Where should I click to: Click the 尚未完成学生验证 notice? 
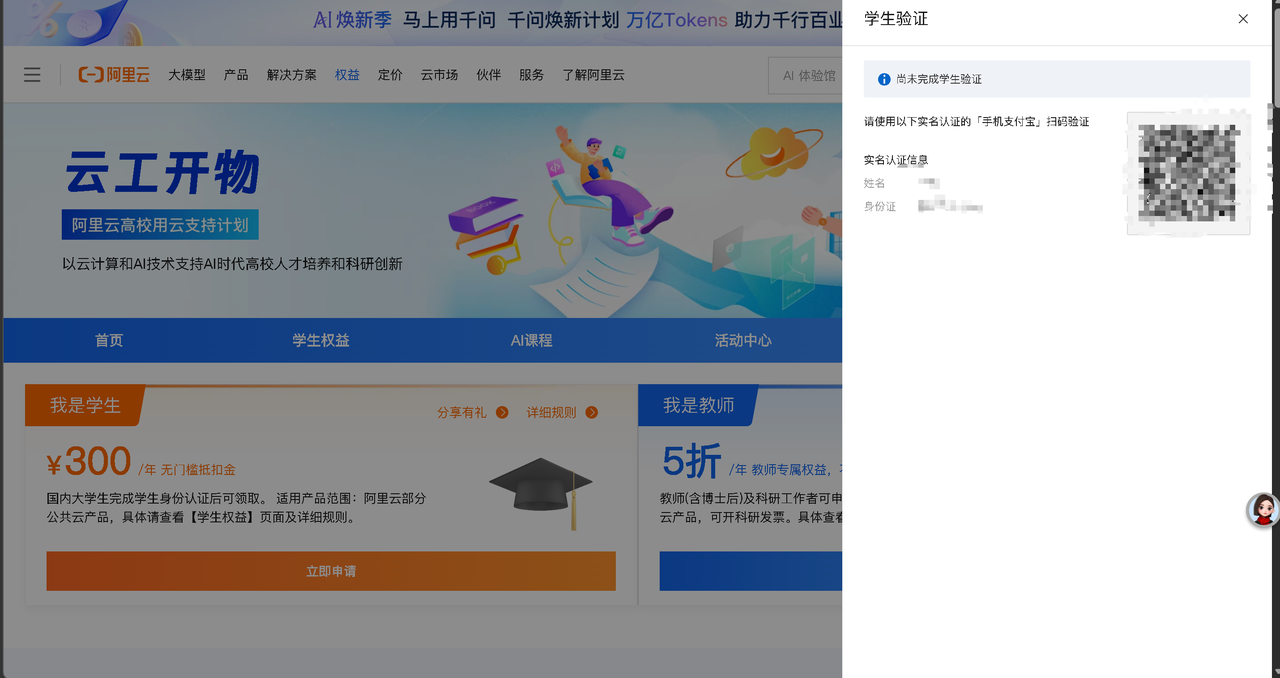point(1057,78)
